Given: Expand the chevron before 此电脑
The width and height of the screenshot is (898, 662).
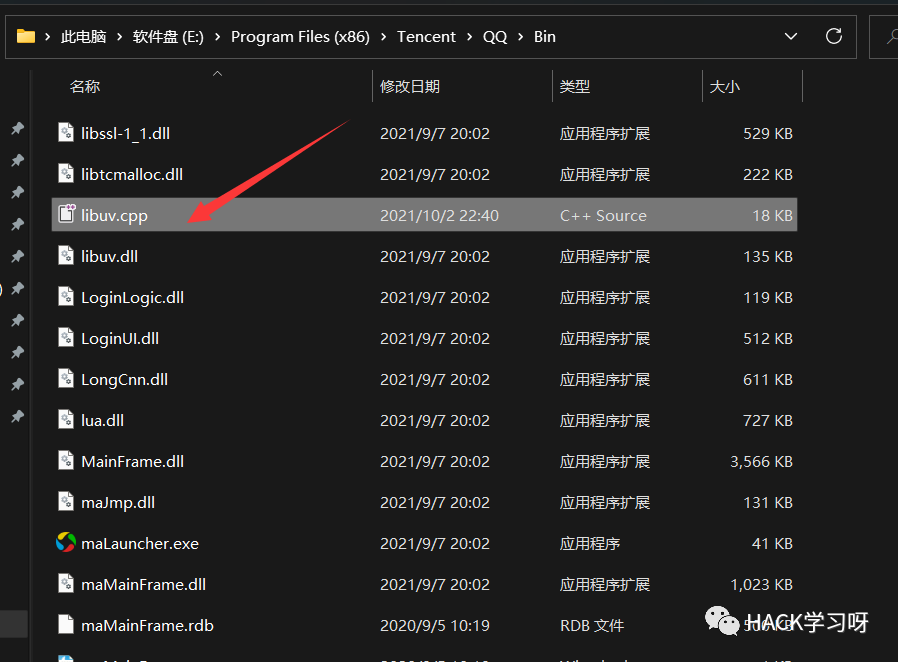Looking at the screenshot, I should 48,37.
